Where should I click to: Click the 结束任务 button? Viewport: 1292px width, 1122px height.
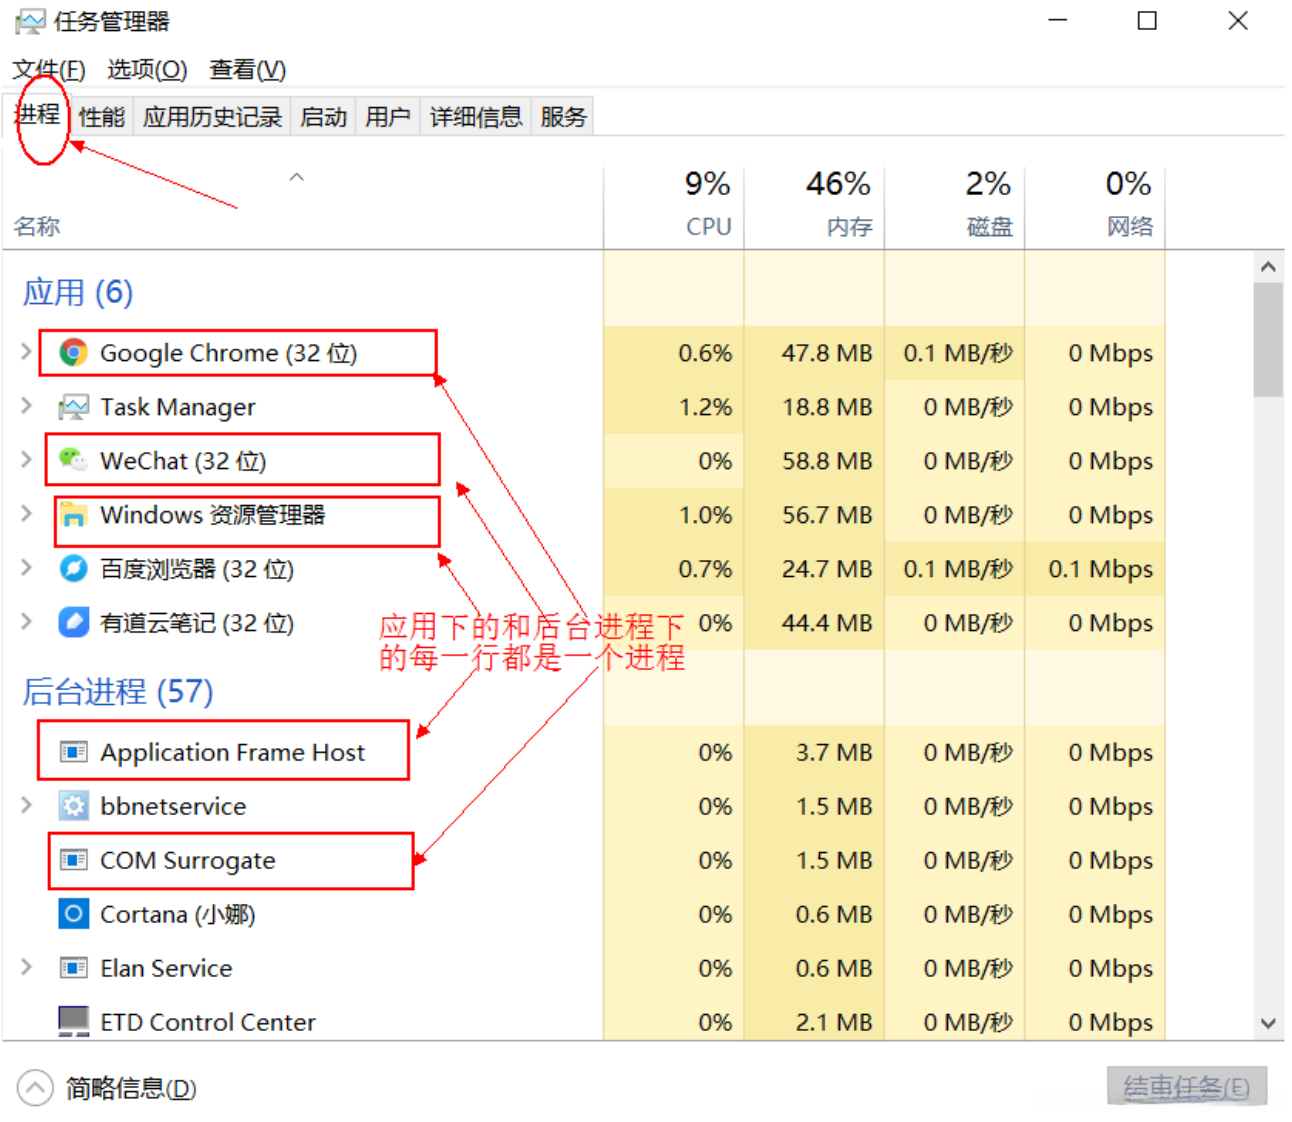click(x=1186, y=1087)
